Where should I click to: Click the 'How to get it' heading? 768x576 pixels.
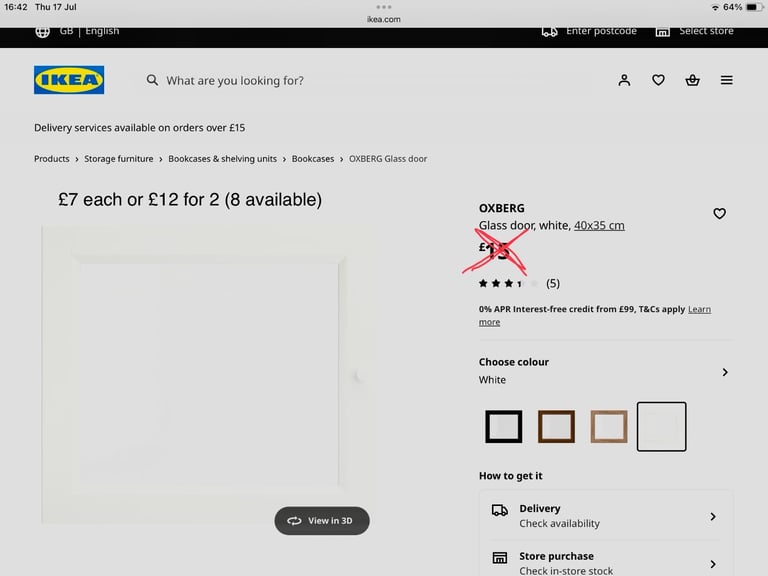(510, 476)
